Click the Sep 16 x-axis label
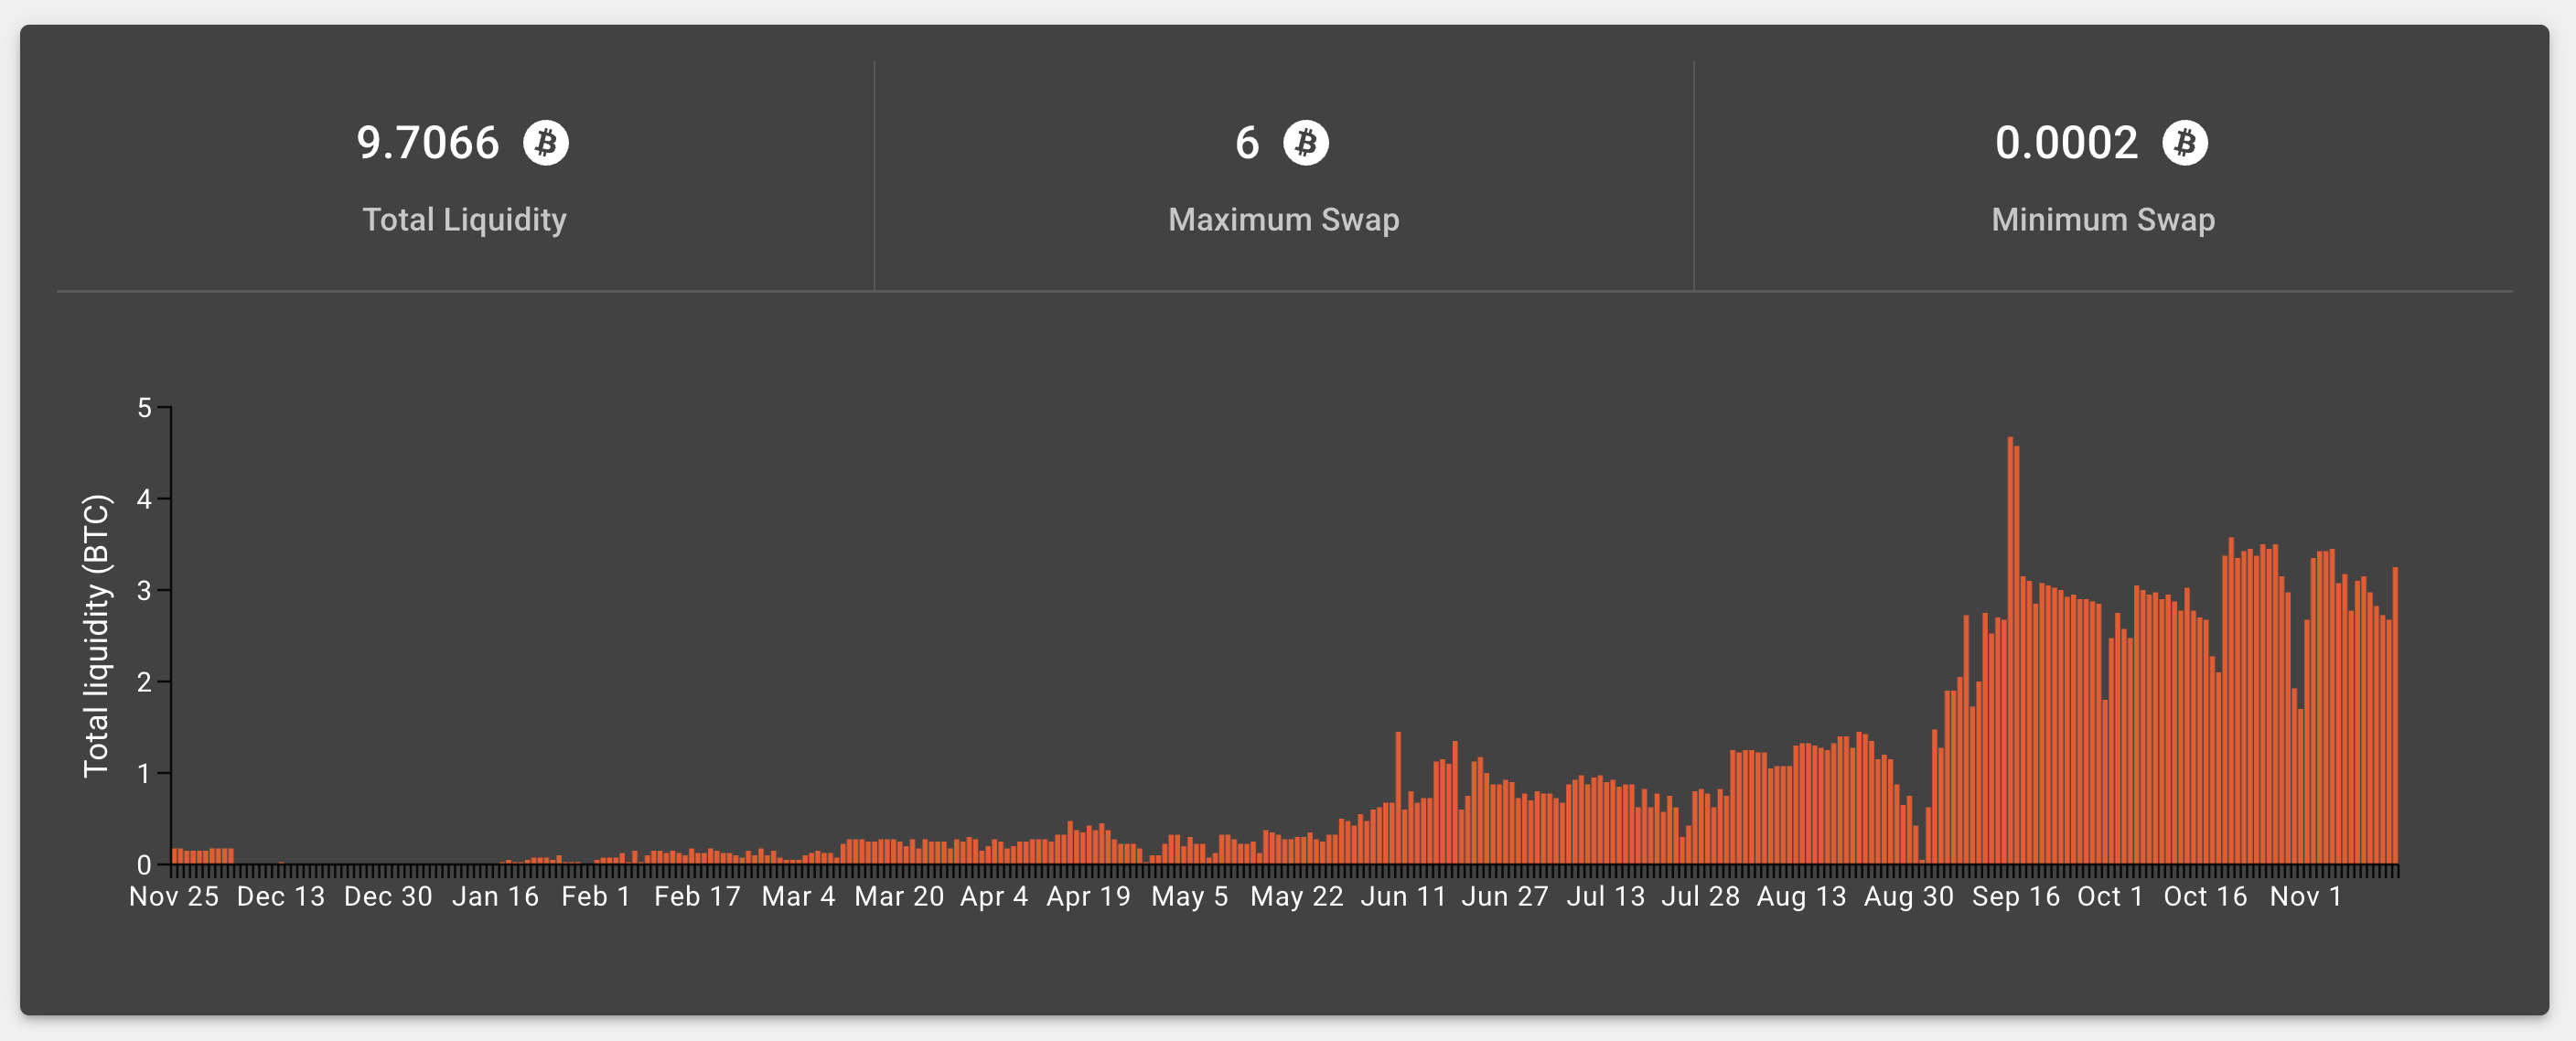Screen dimensions: 2576x1041 tap(2016, 896)
